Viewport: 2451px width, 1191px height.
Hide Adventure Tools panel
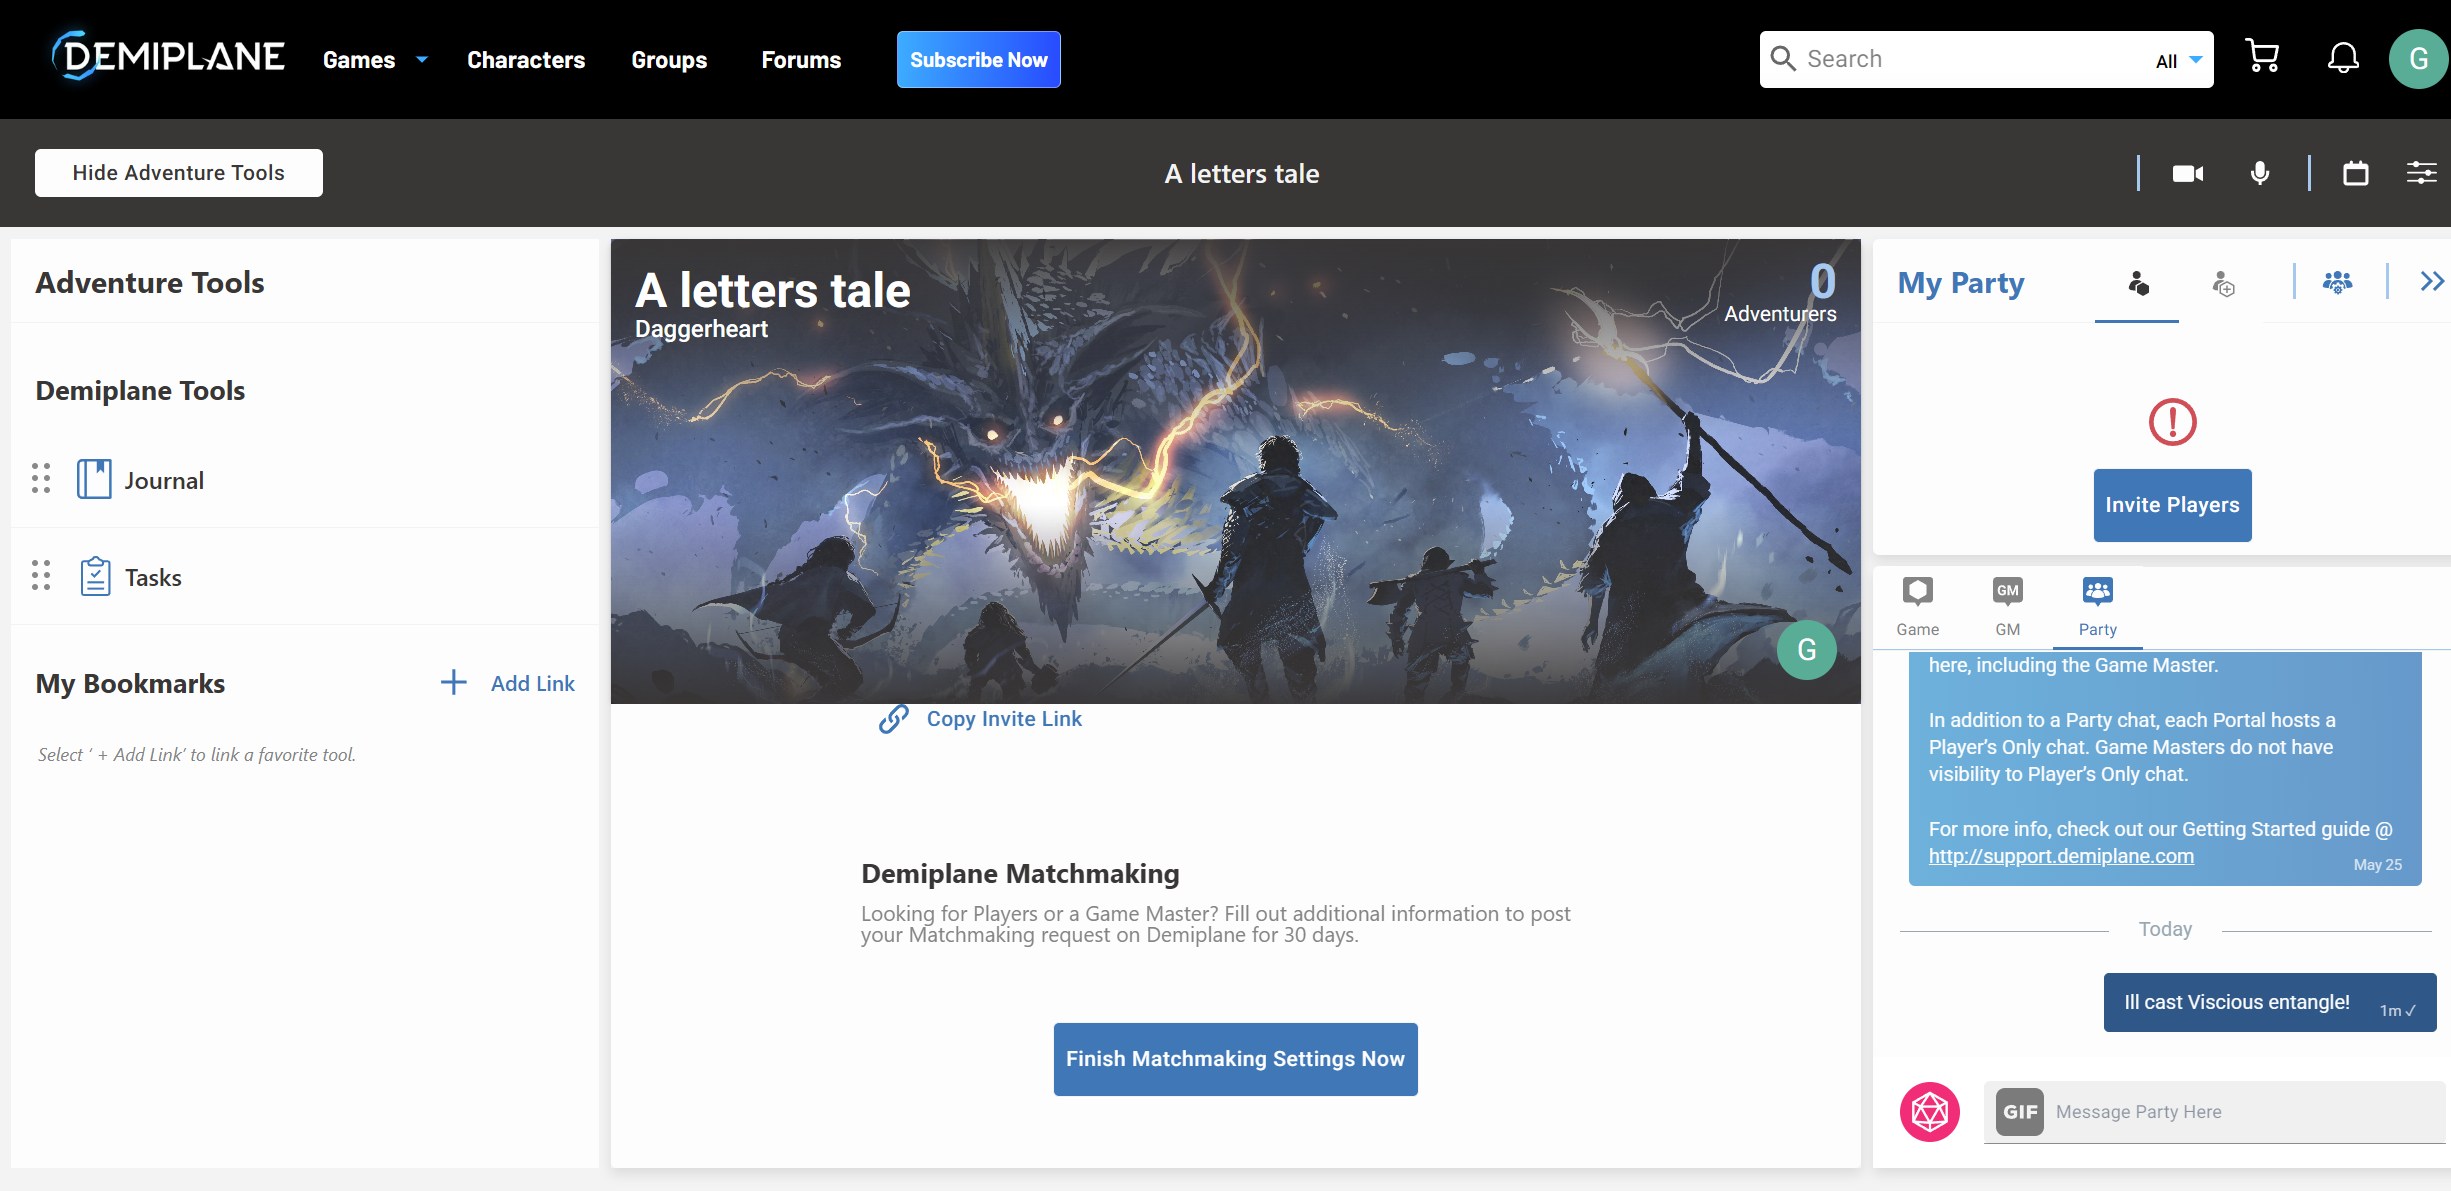(x=179, y=173)
